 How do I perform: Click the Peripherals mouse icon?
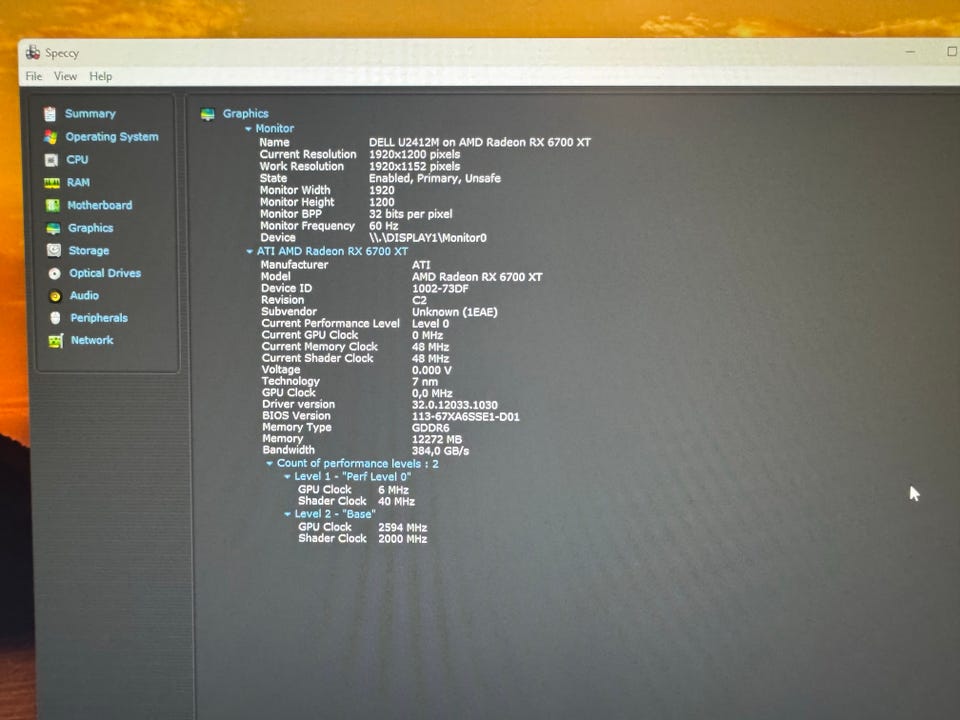coord(55,318)
